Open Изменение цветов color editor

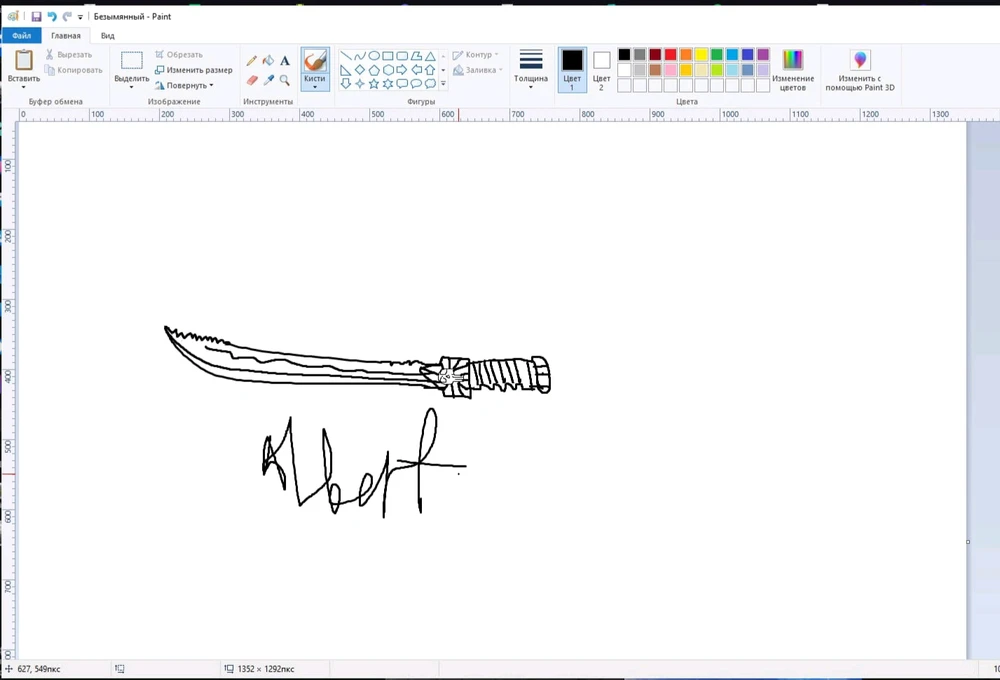(793, 68)
